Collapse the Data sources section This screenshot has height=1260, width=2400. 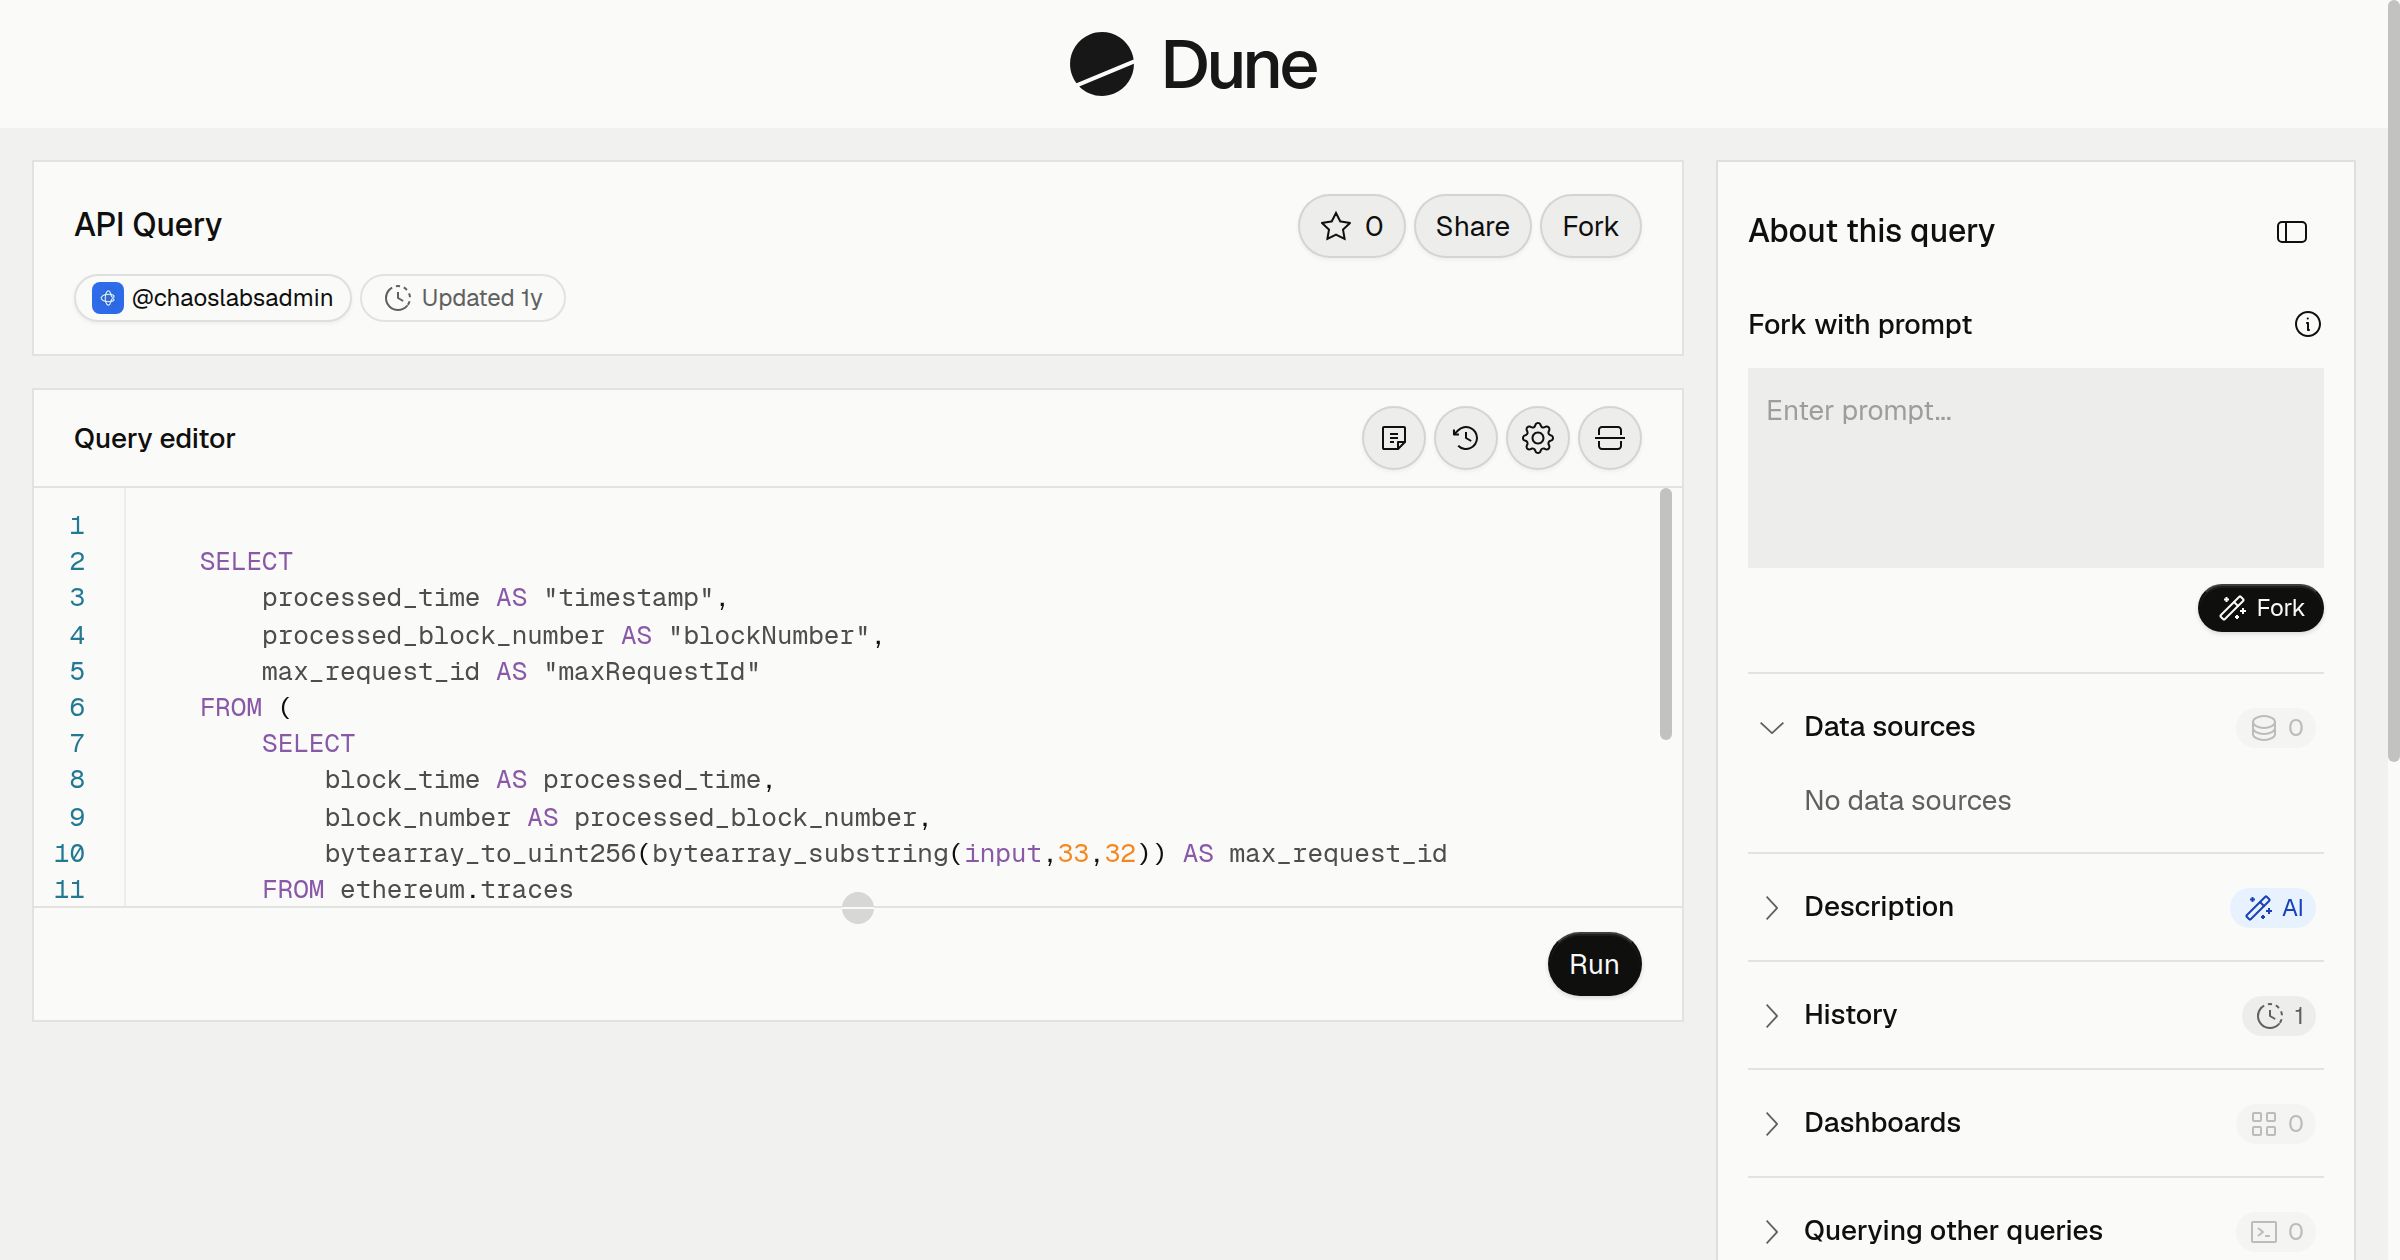tap(1771, 727)
